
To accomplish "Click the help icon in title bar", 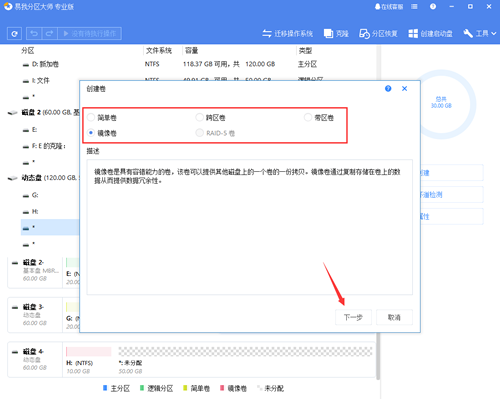I will [x=433, y=7].
